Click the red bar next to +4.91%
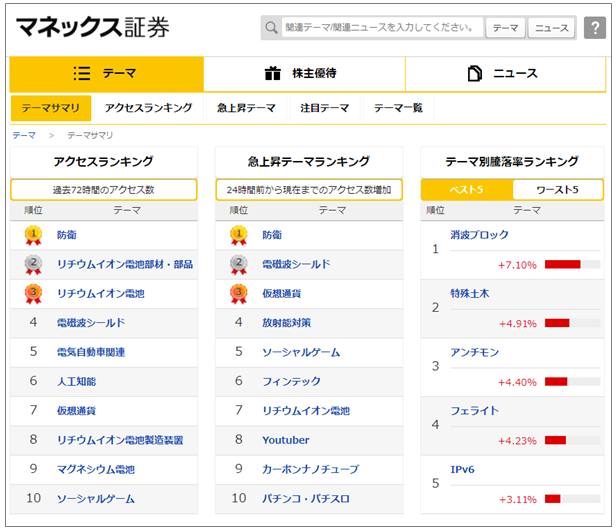This screenshot has height=530, width=616. pos(557,323)
